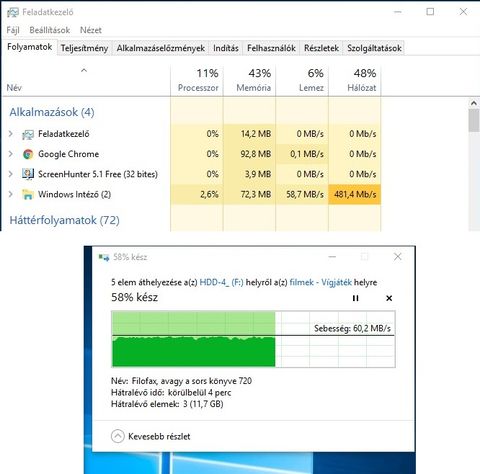Click the Hátralévő idő remaining time line
The image size is (480, 474).
click(x=171, y=393)
